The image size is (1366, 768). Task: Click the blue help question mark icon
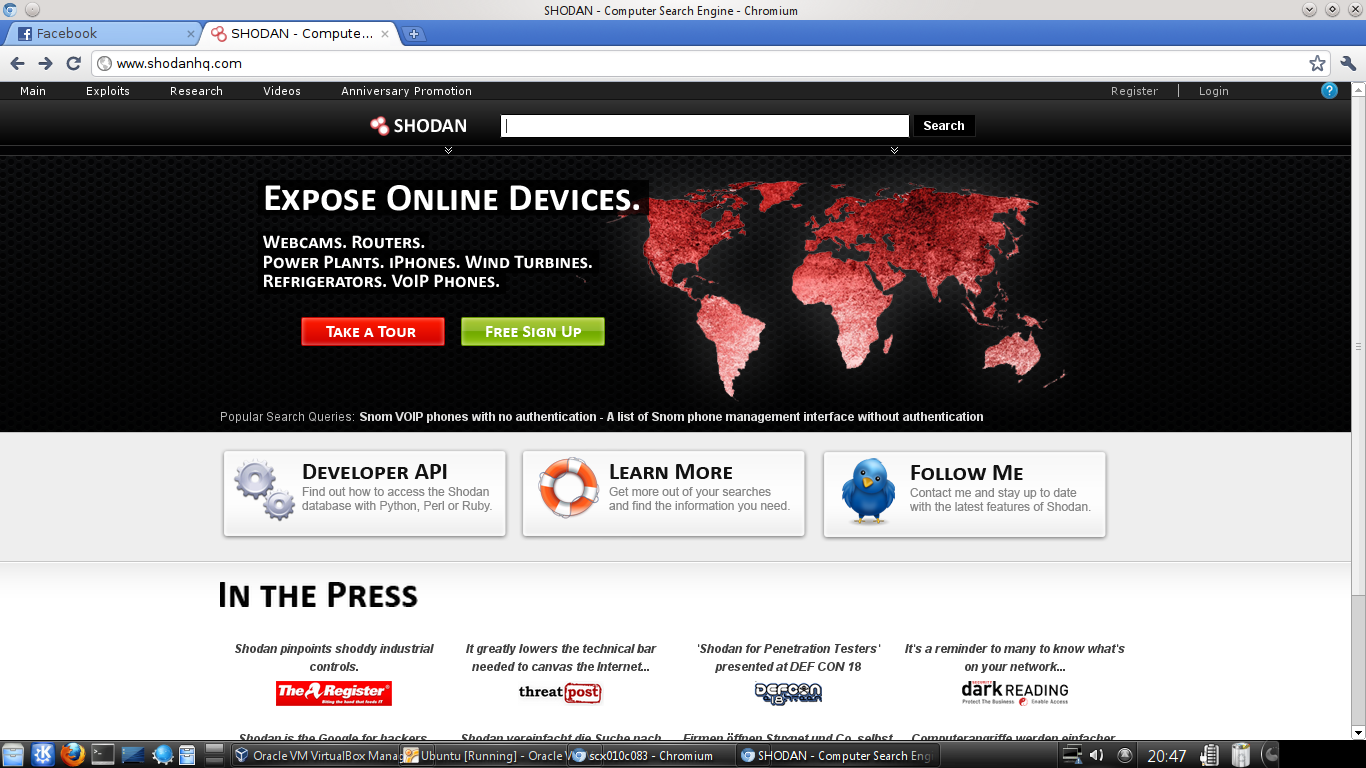1329,91
